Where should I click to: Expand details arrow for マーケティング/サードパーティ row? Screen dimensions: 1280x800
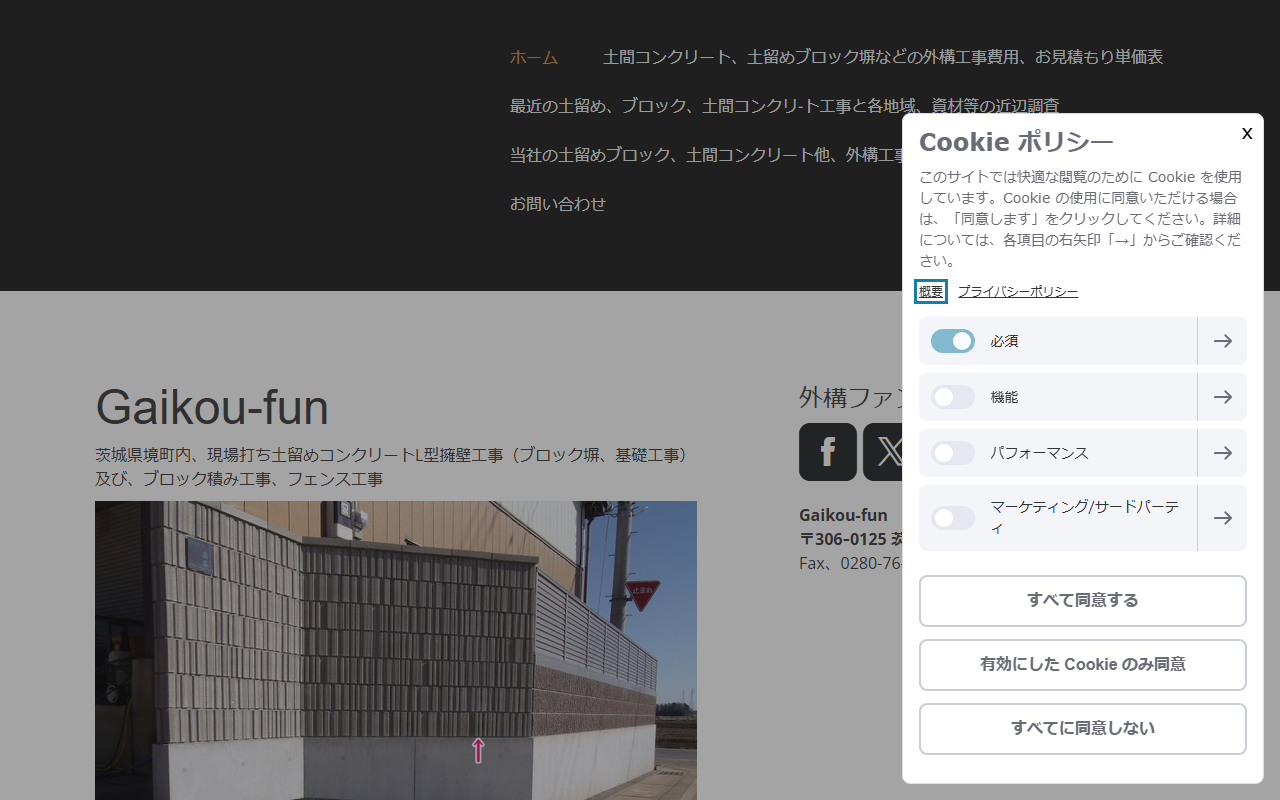coord(1222,518)
